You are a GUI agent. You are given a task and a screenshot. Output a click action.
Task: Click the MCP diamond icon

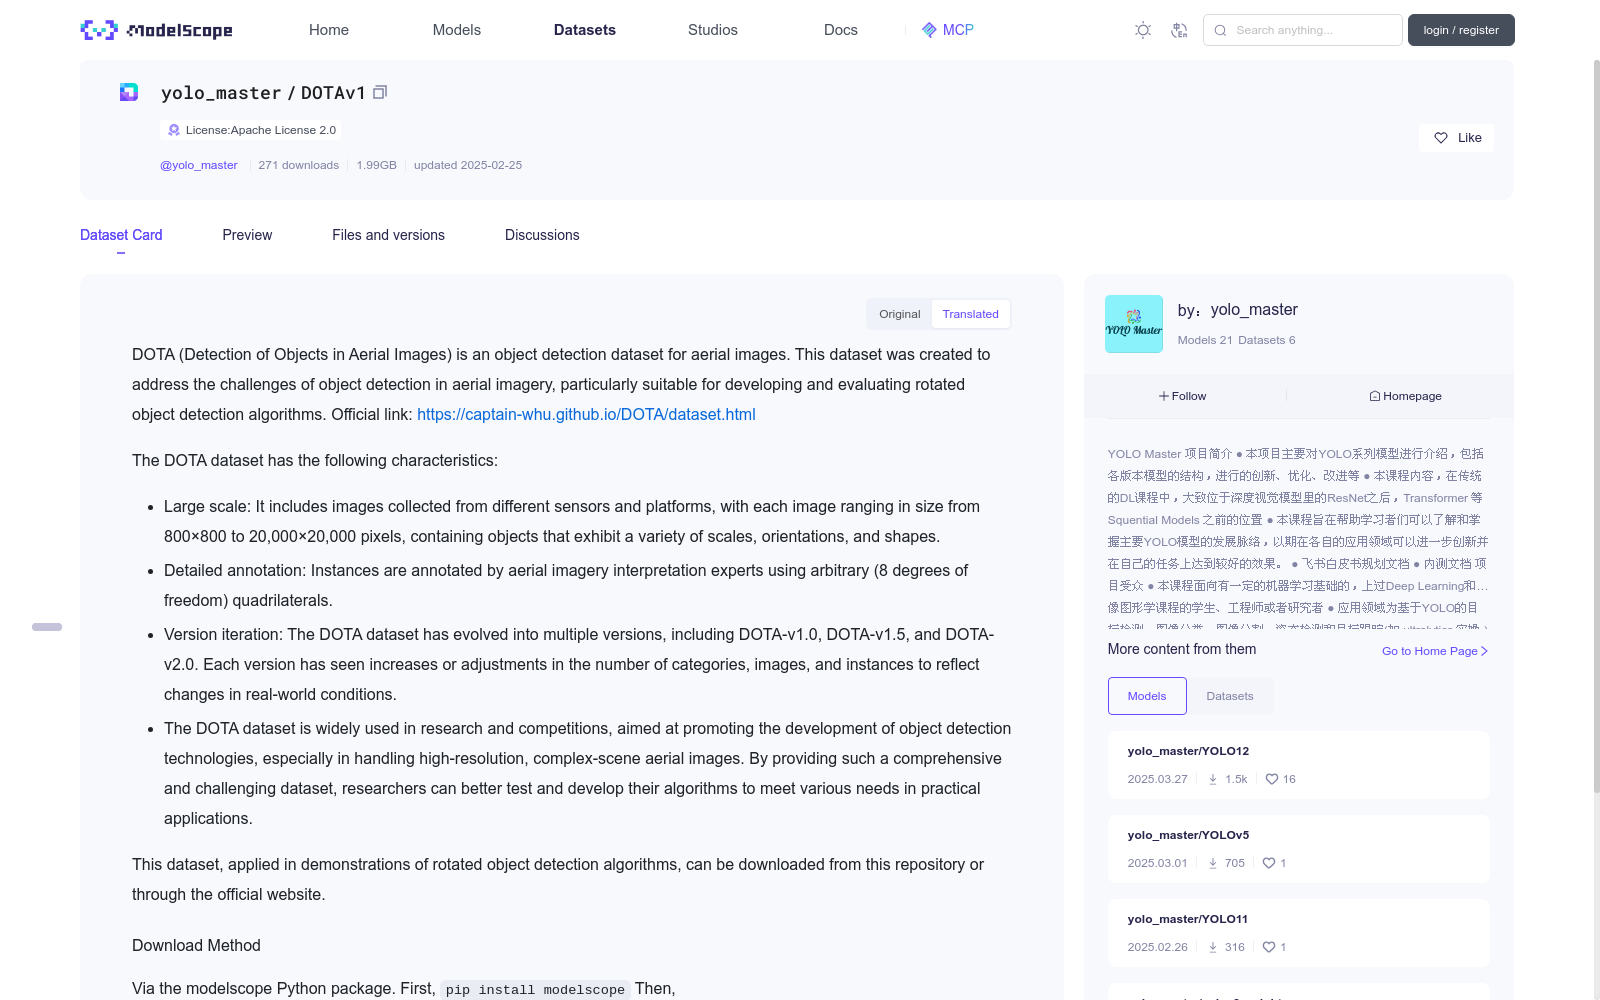click(929, 30)
